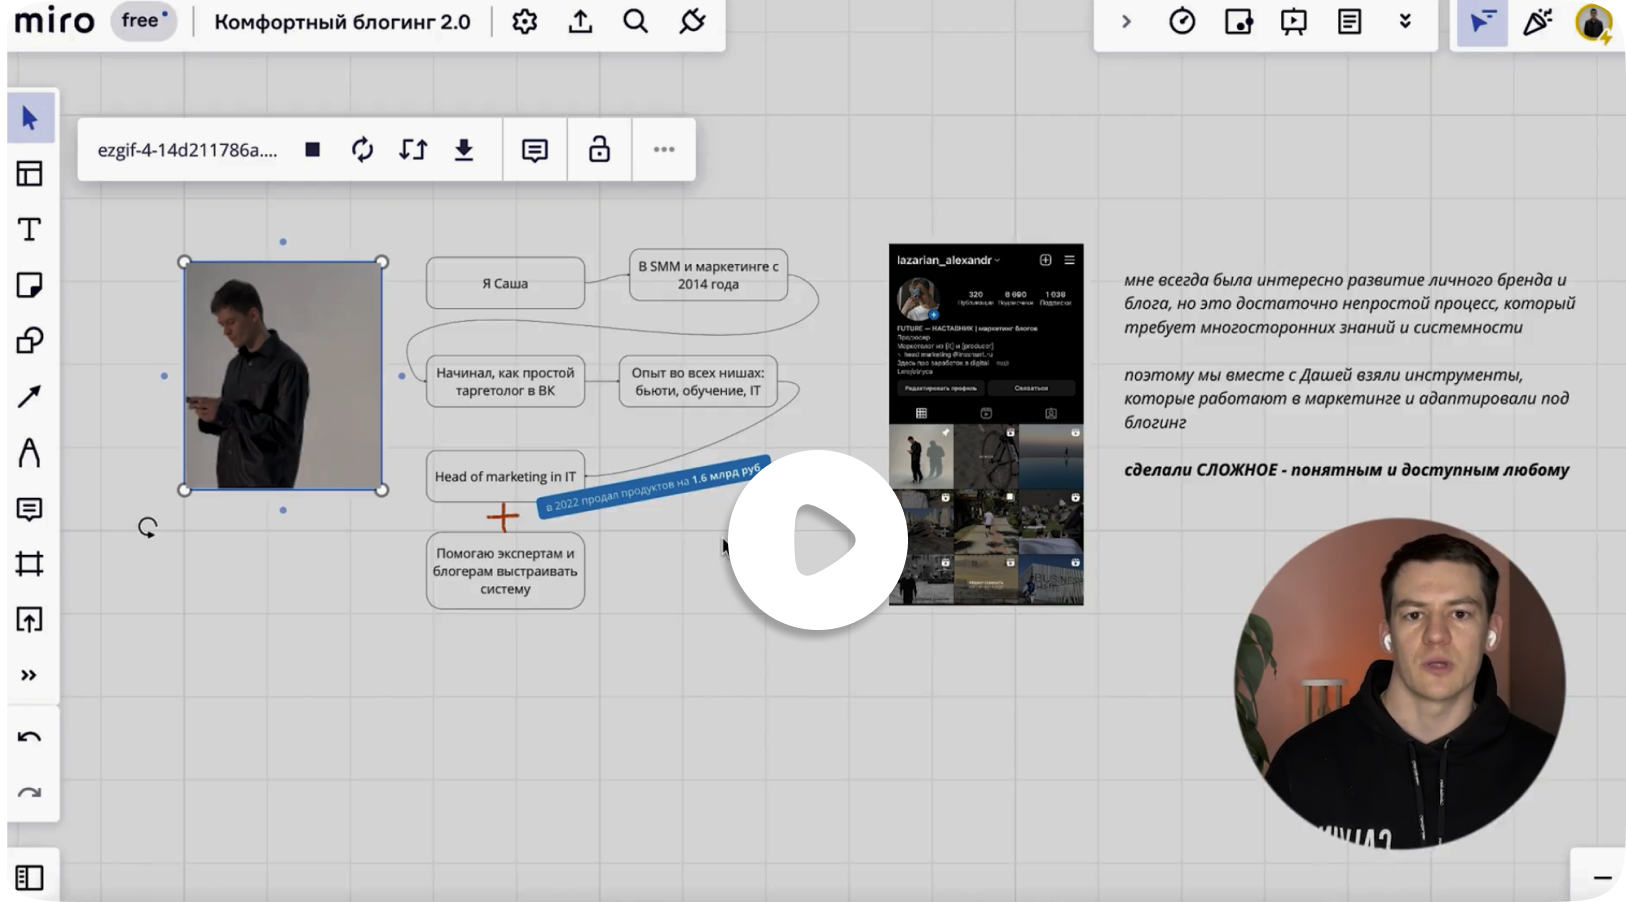Image resolution: width=1626 pixels, height=902 pixels.
Task: Open the user profile avatar
Action: tap(1593, 23)
